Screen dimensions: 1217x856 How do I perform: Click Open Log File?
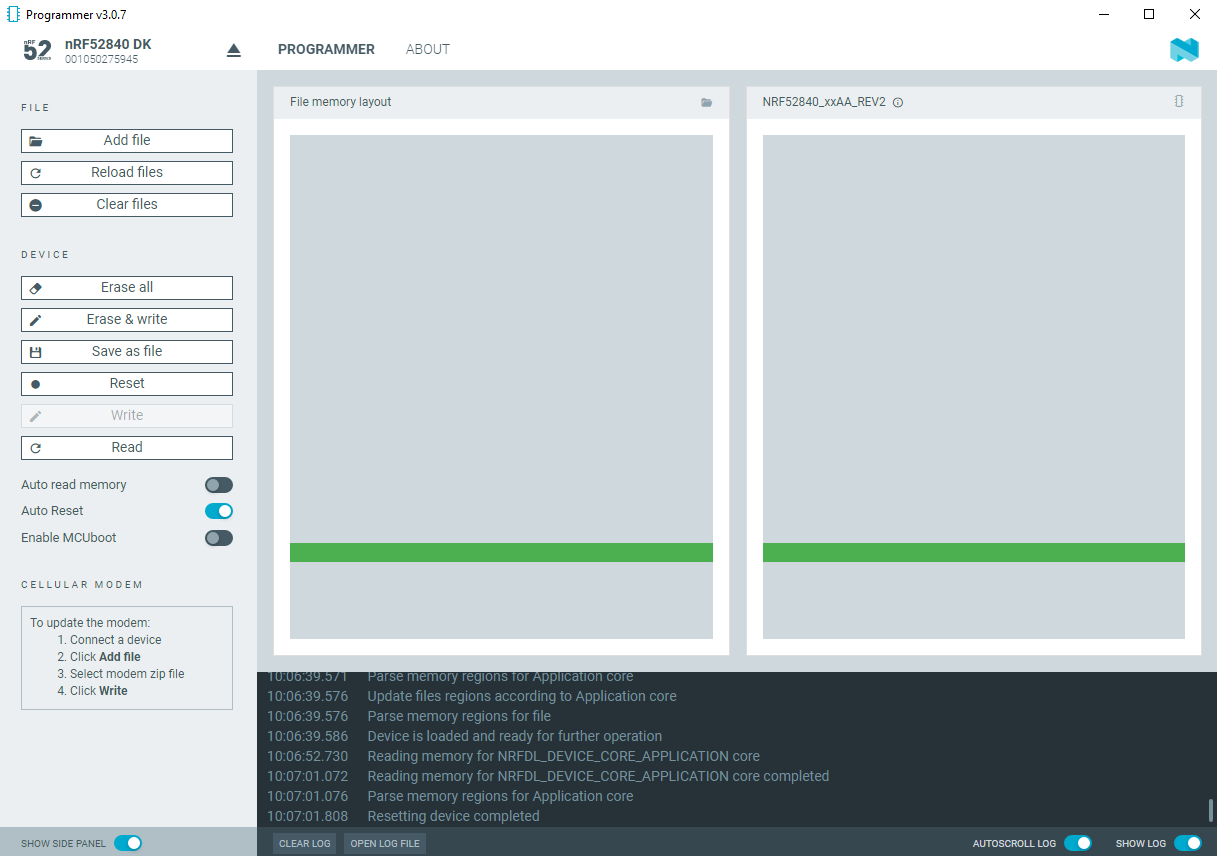pos(385,843)
